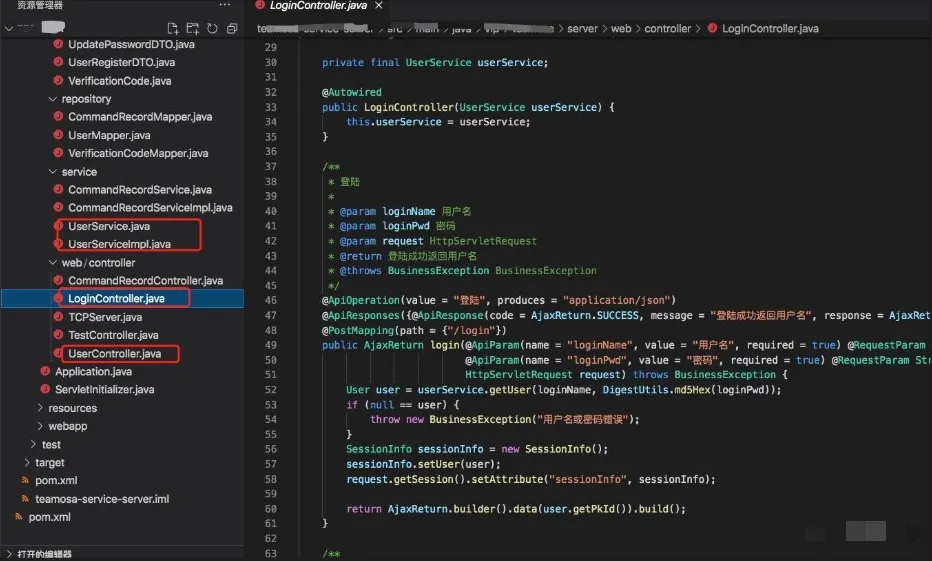Open teamosa-service-server.iml file

[102, 499]
